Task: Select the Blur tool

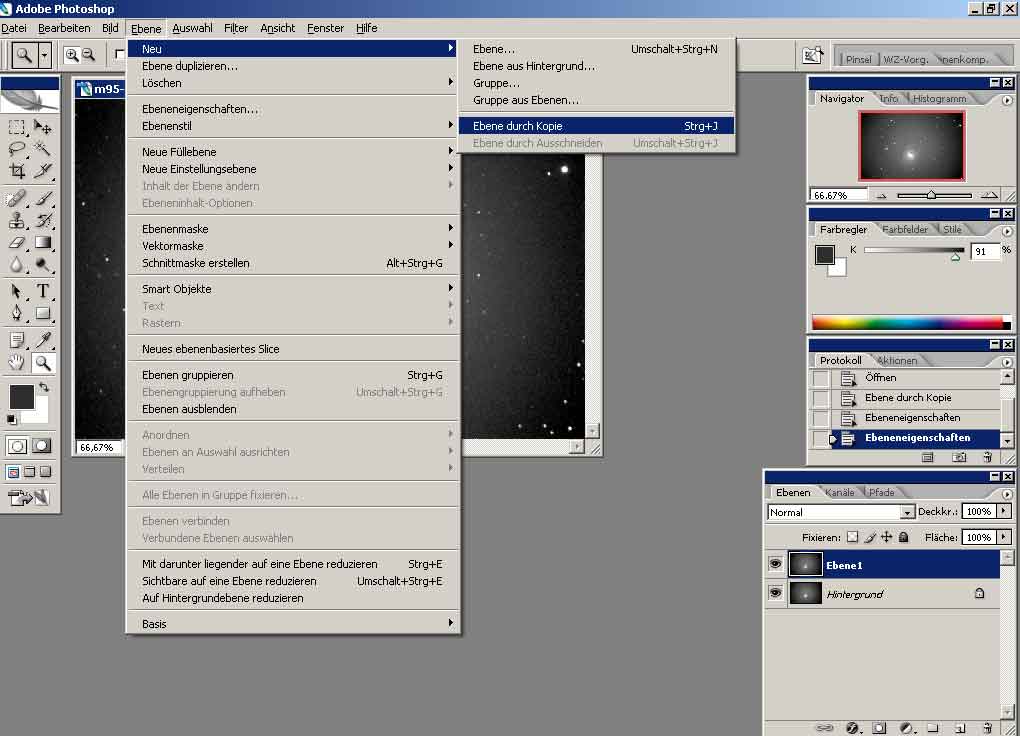Action: 17,265
